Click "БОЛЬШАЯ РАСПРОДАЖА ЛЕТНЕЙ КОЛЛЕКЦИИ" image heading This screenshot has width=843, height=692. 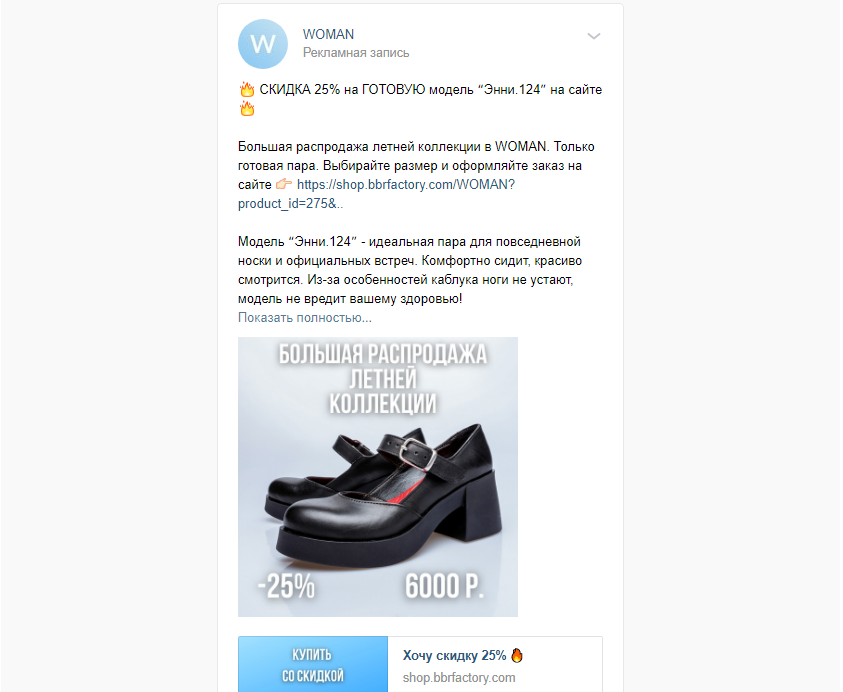pos(383,379)
